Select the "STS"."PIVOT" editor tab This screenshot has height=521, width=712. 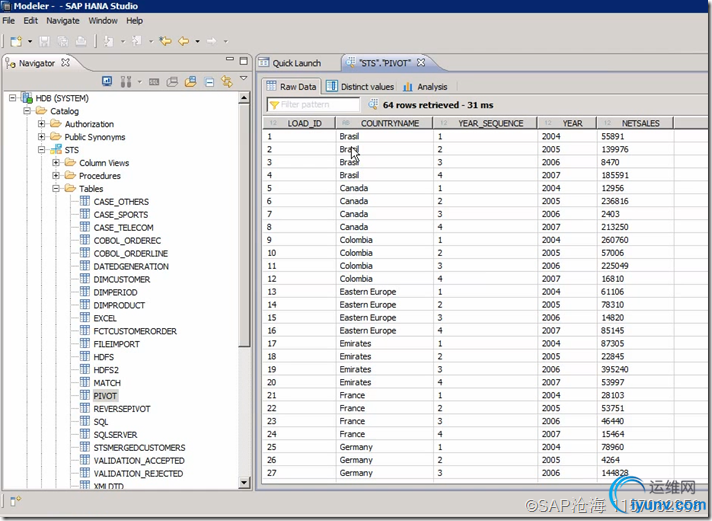[385, 63]
